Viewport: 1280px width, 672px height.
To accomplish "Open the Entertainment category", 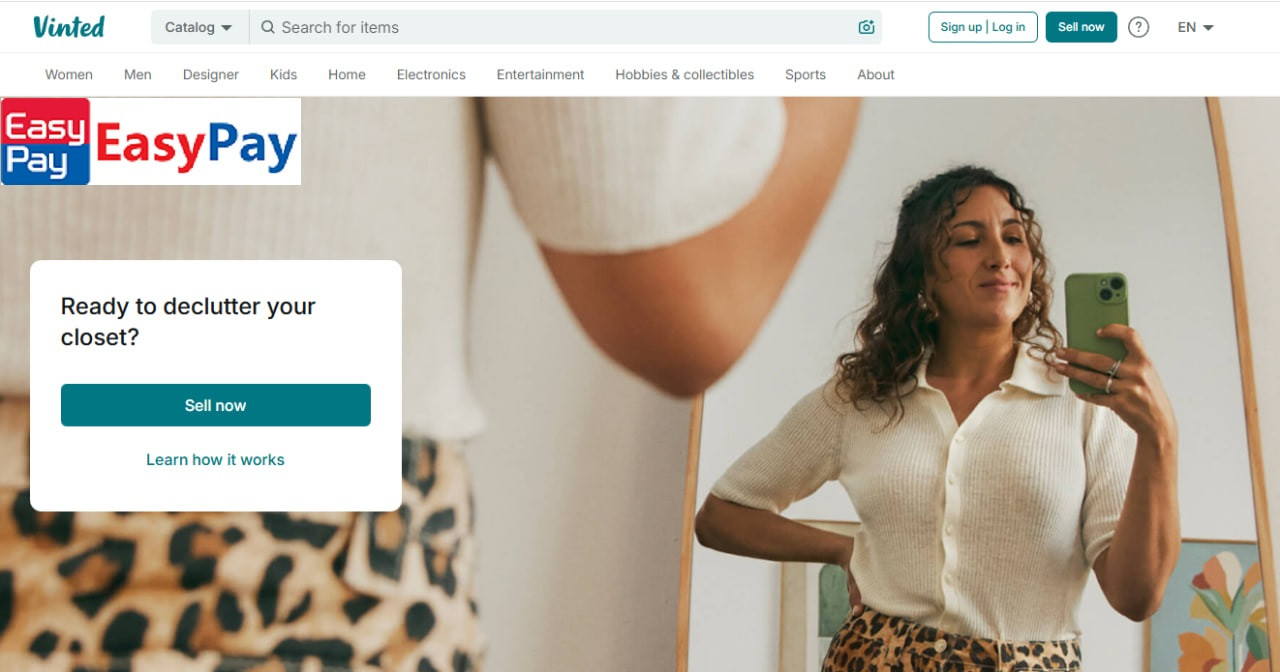I will click(540, 75).
